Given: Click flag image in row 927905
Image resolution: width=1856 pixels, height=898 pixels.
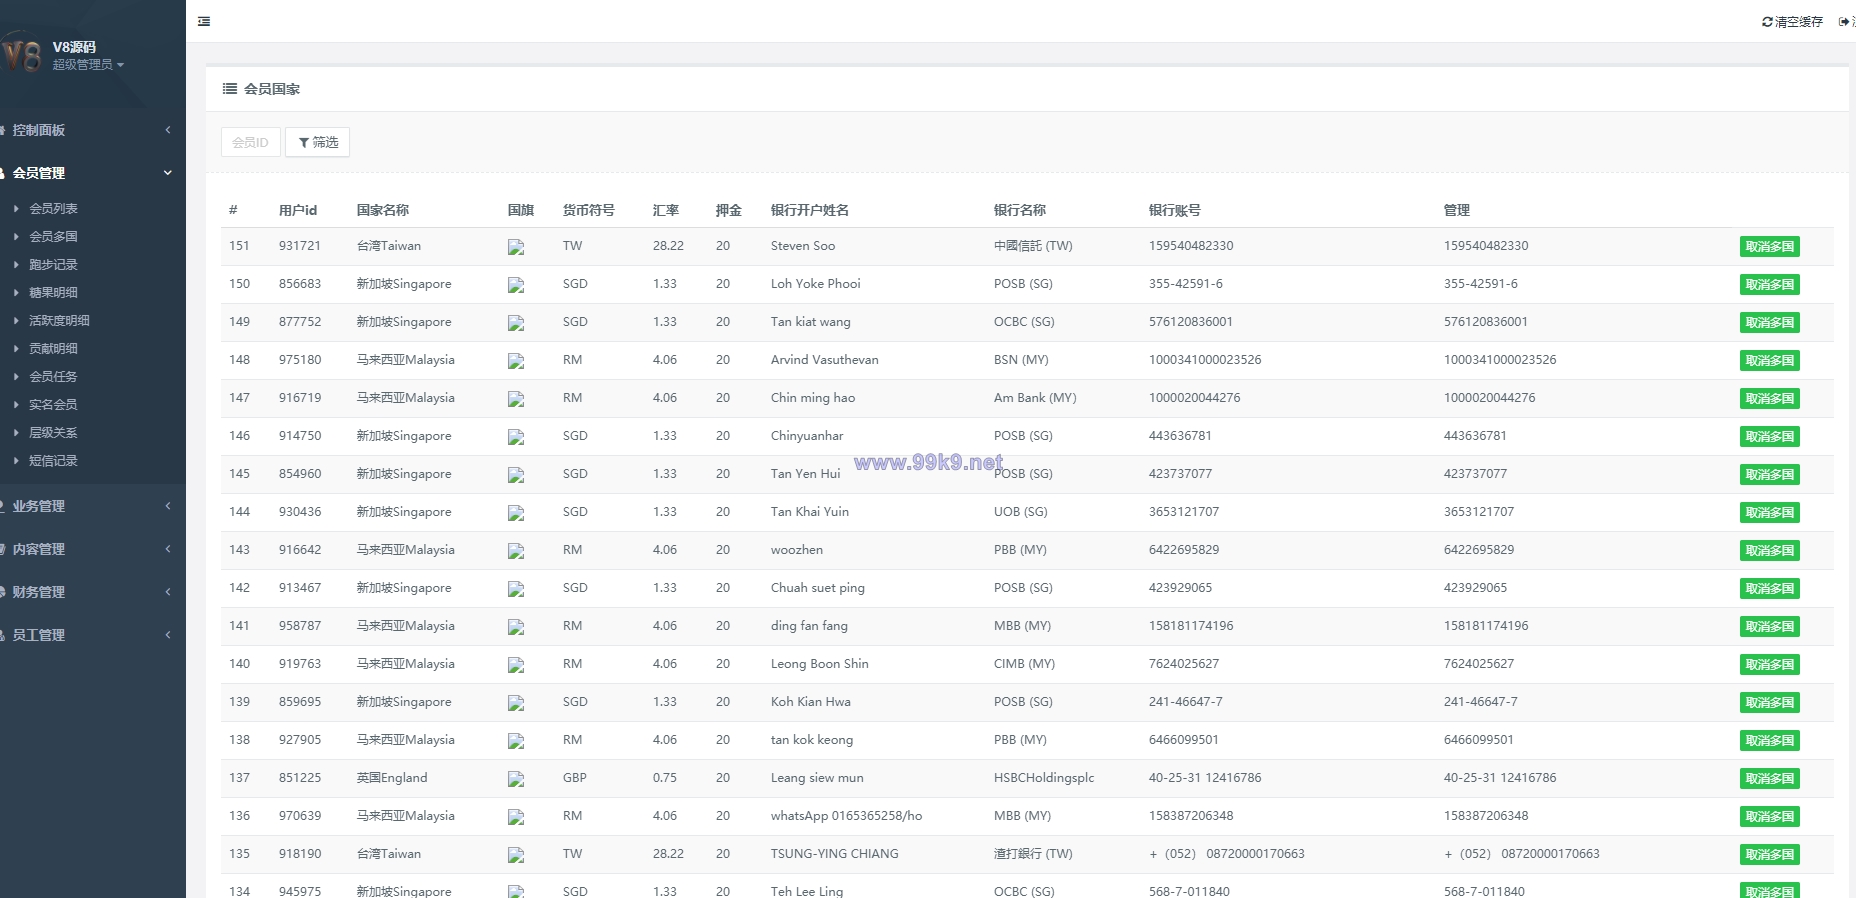Looking at the screenshot, I should 516,741.
